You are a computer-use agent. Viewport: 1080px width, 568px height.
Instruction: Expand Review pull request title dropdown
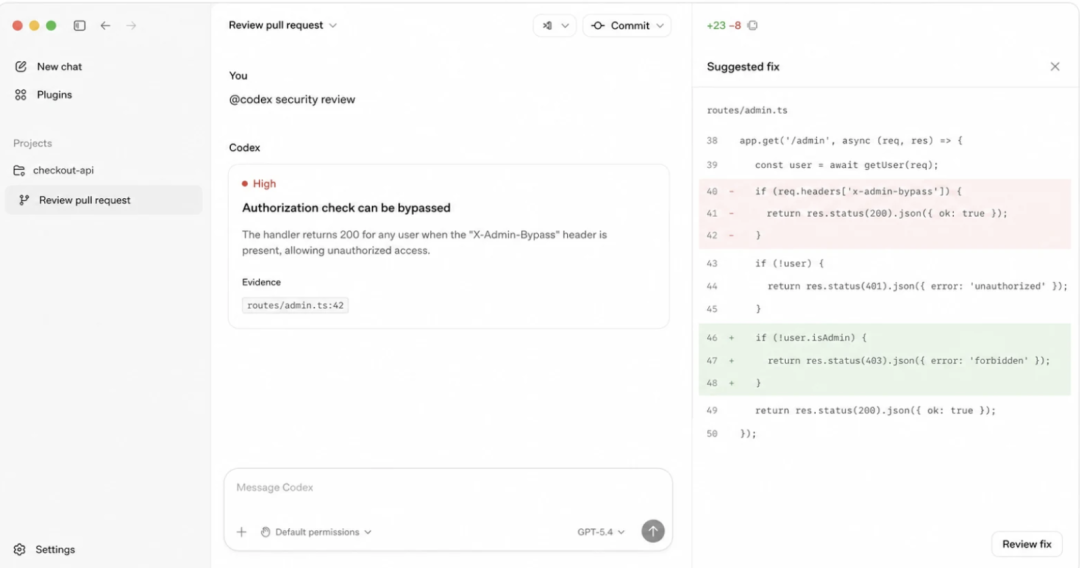333,25
